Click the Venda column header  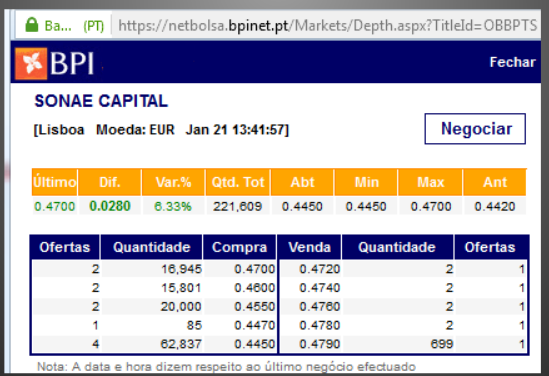point(310,247)
